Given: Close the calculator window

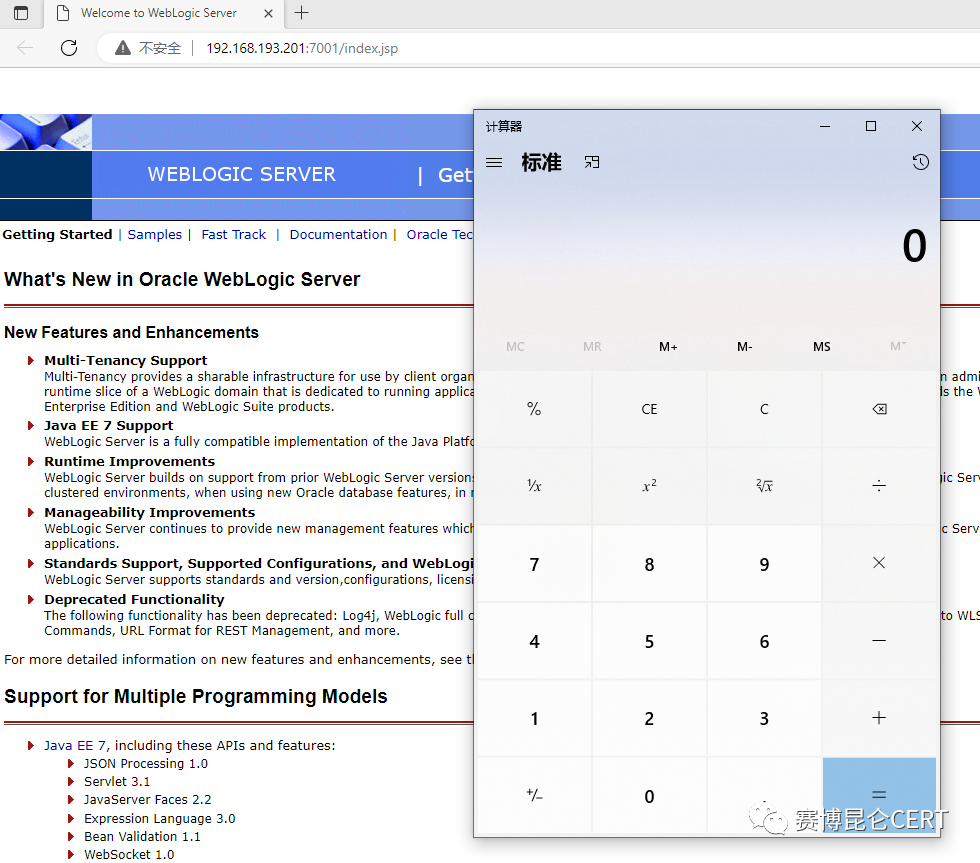Looking at the screenshot, I should (917, 126).
